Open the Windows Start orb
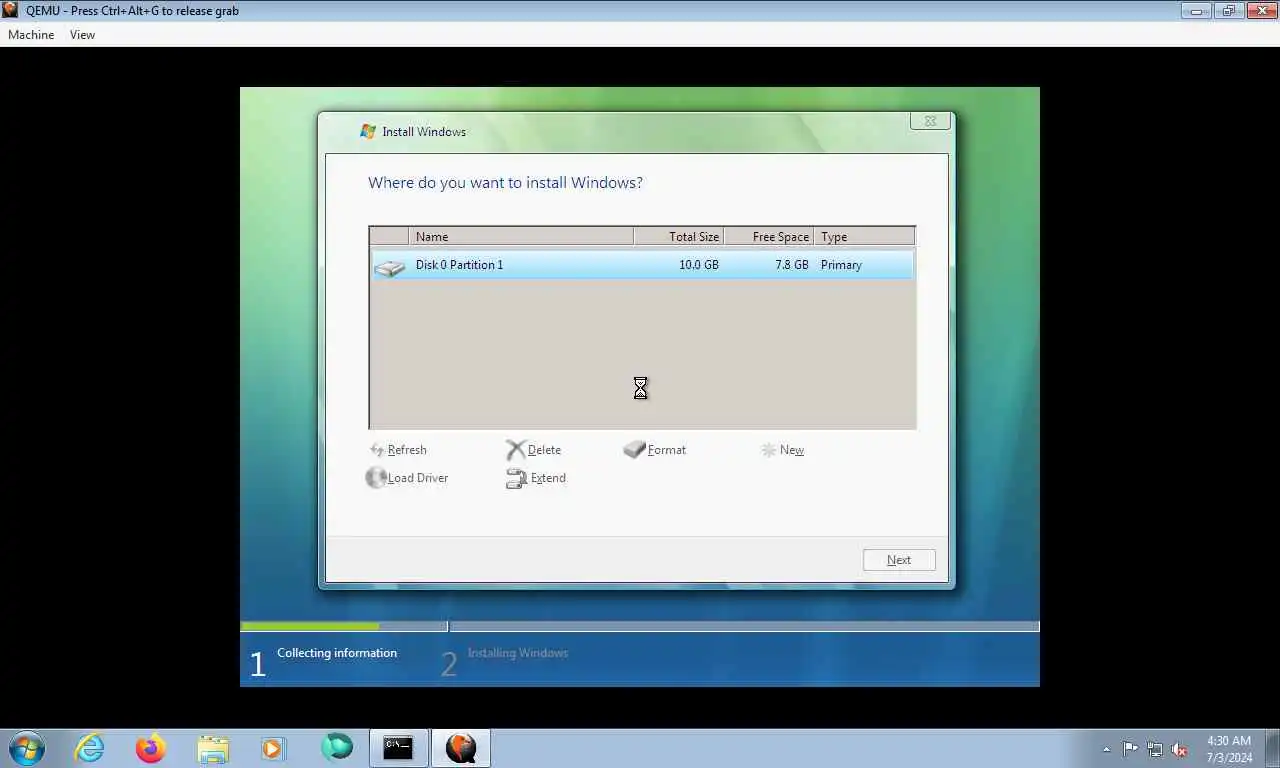The width and height of the screenshot is (1280, 768). [27, 748]
